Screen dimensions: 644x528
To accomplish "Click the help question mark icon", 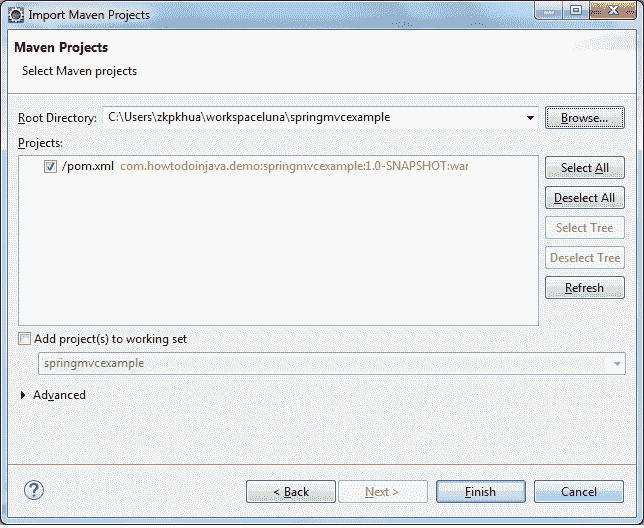I will click(x=34, y=490).
